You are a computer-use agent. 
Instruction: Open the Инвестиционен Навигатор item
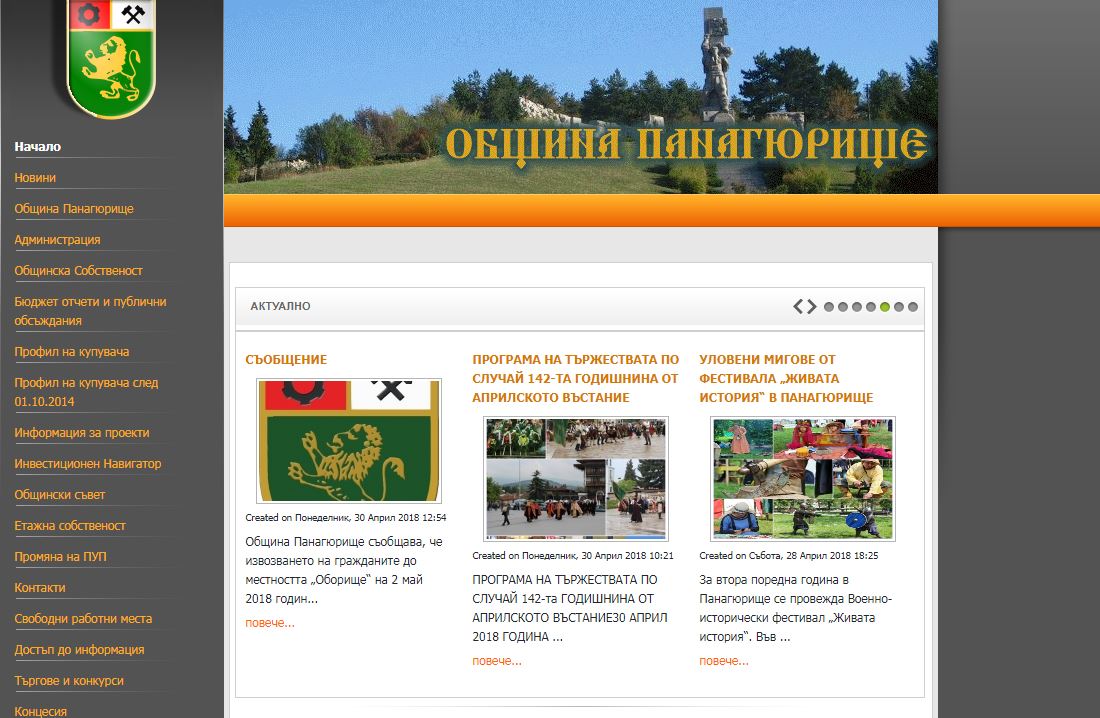click(x=88, y=464)
